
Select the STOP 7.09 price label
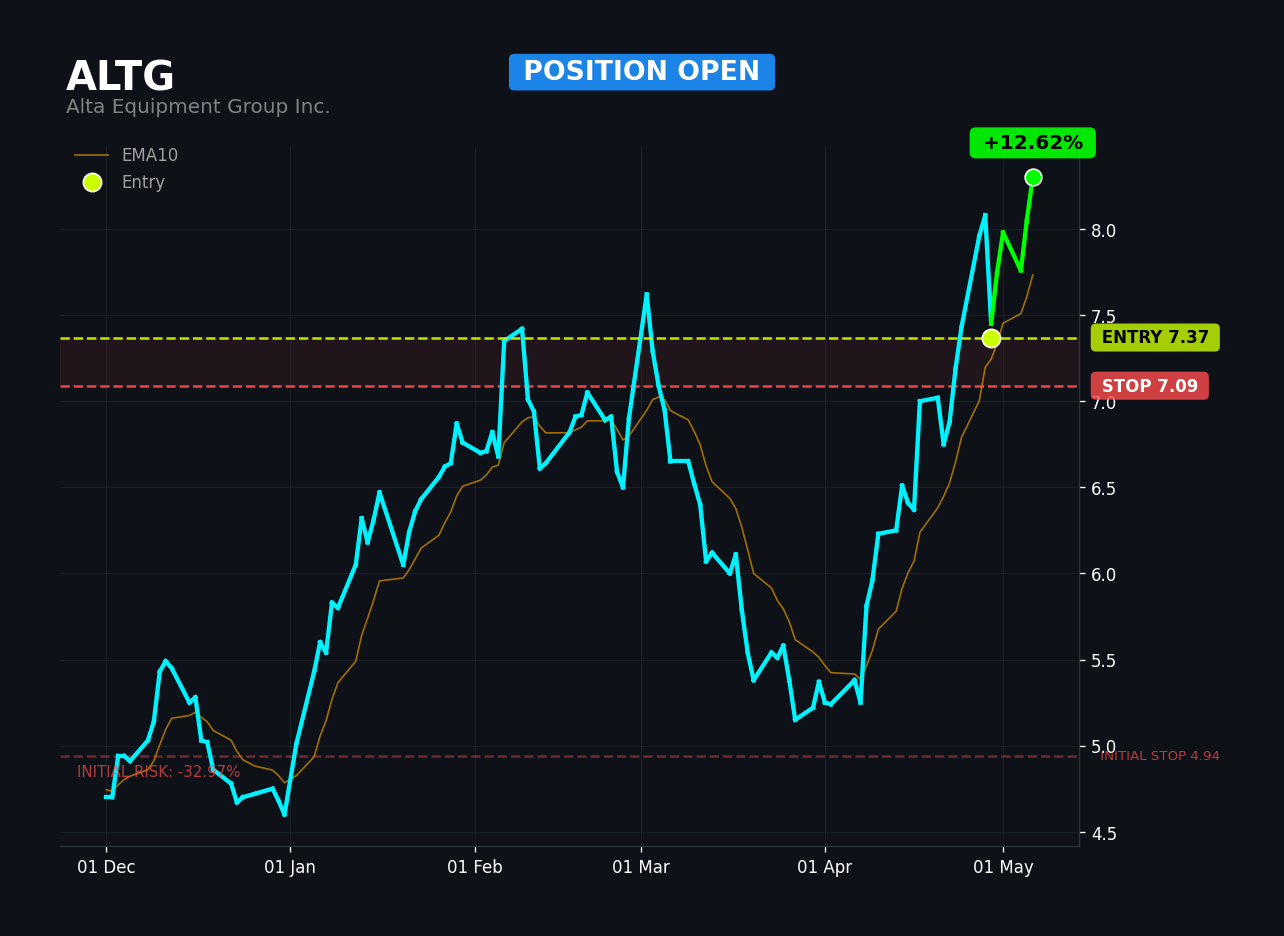pyautogui.click(x=1149, y=386)
